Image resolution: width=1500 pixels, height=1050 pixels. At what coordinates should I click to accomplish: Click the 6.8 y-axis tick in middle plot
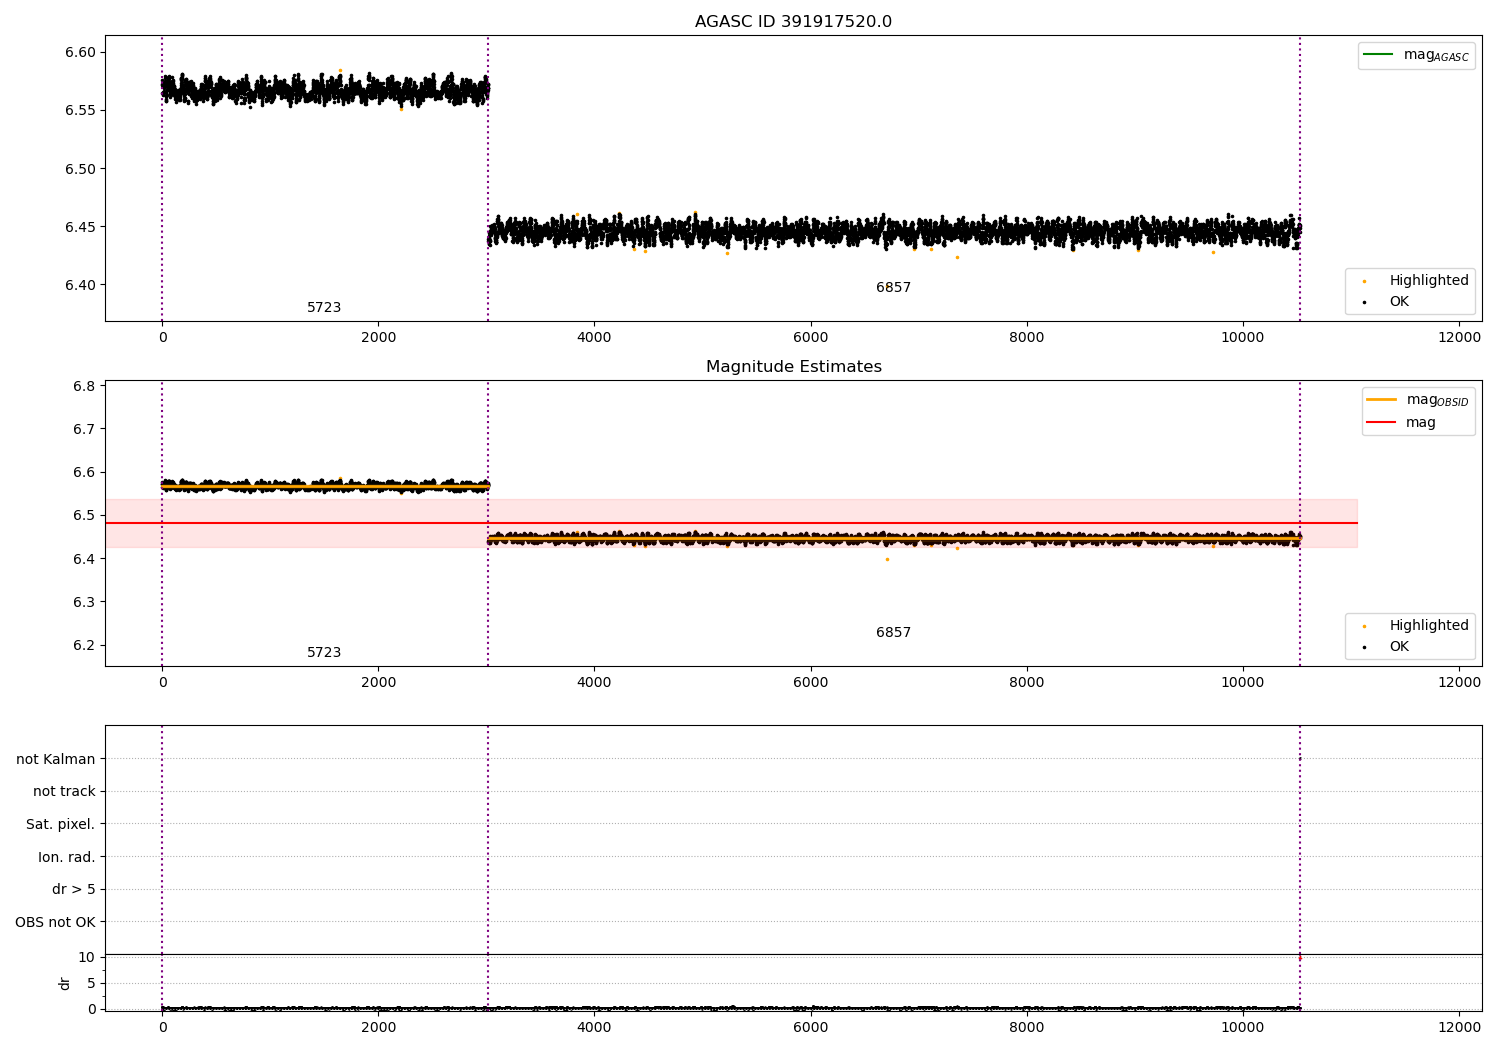point(84,386)
